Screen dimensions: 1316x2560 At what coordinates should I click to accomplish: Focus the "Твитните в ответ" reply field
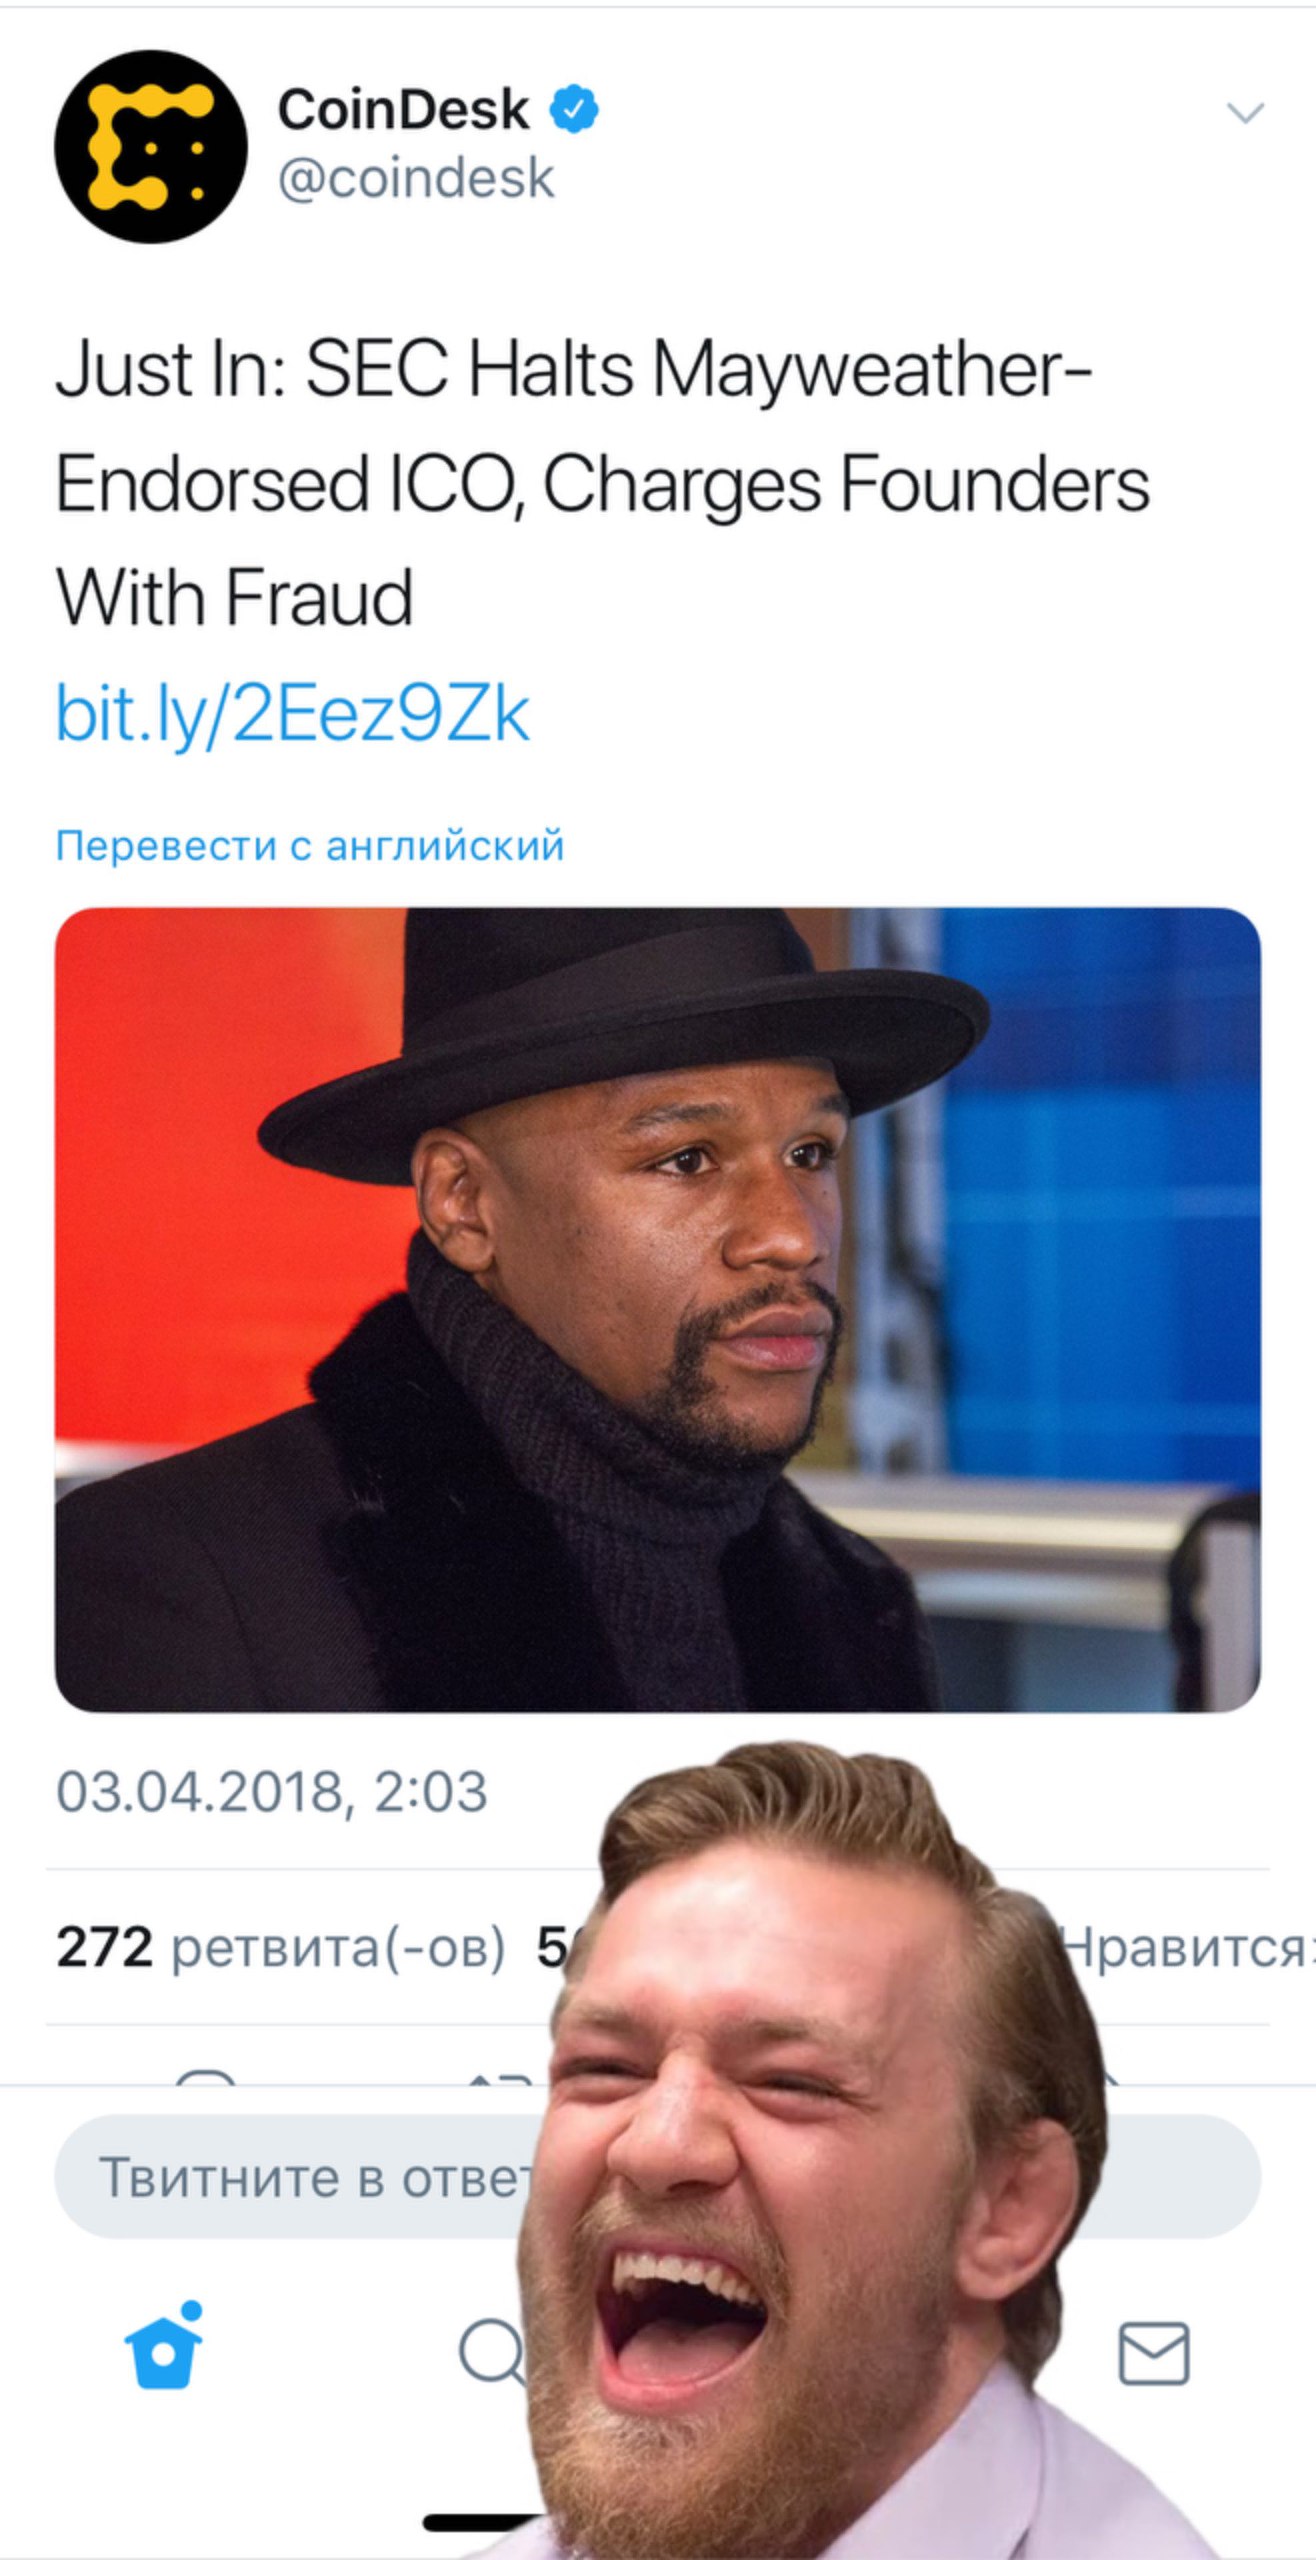(x=657, y=2177)
